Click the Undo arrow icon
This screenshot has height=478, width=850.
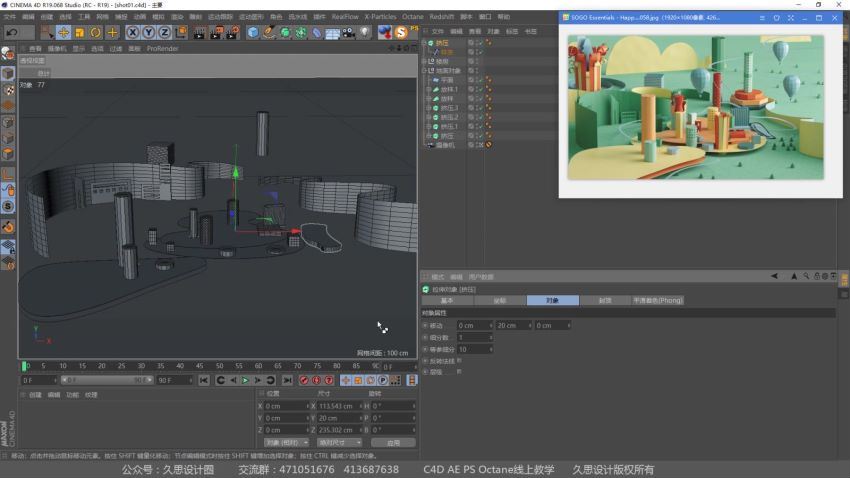point(12,33)
